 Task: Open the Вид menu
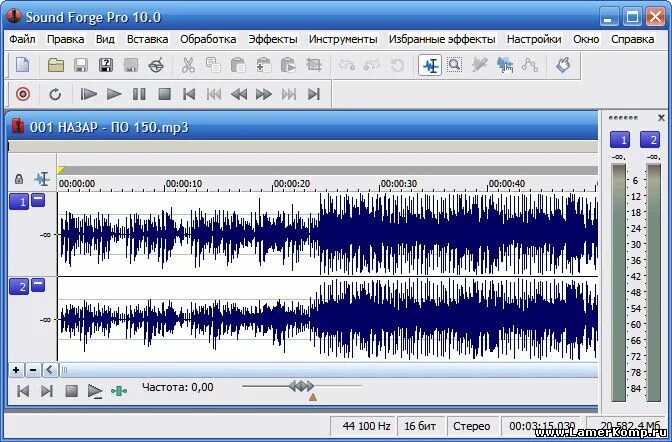click(x=105, y=39)
